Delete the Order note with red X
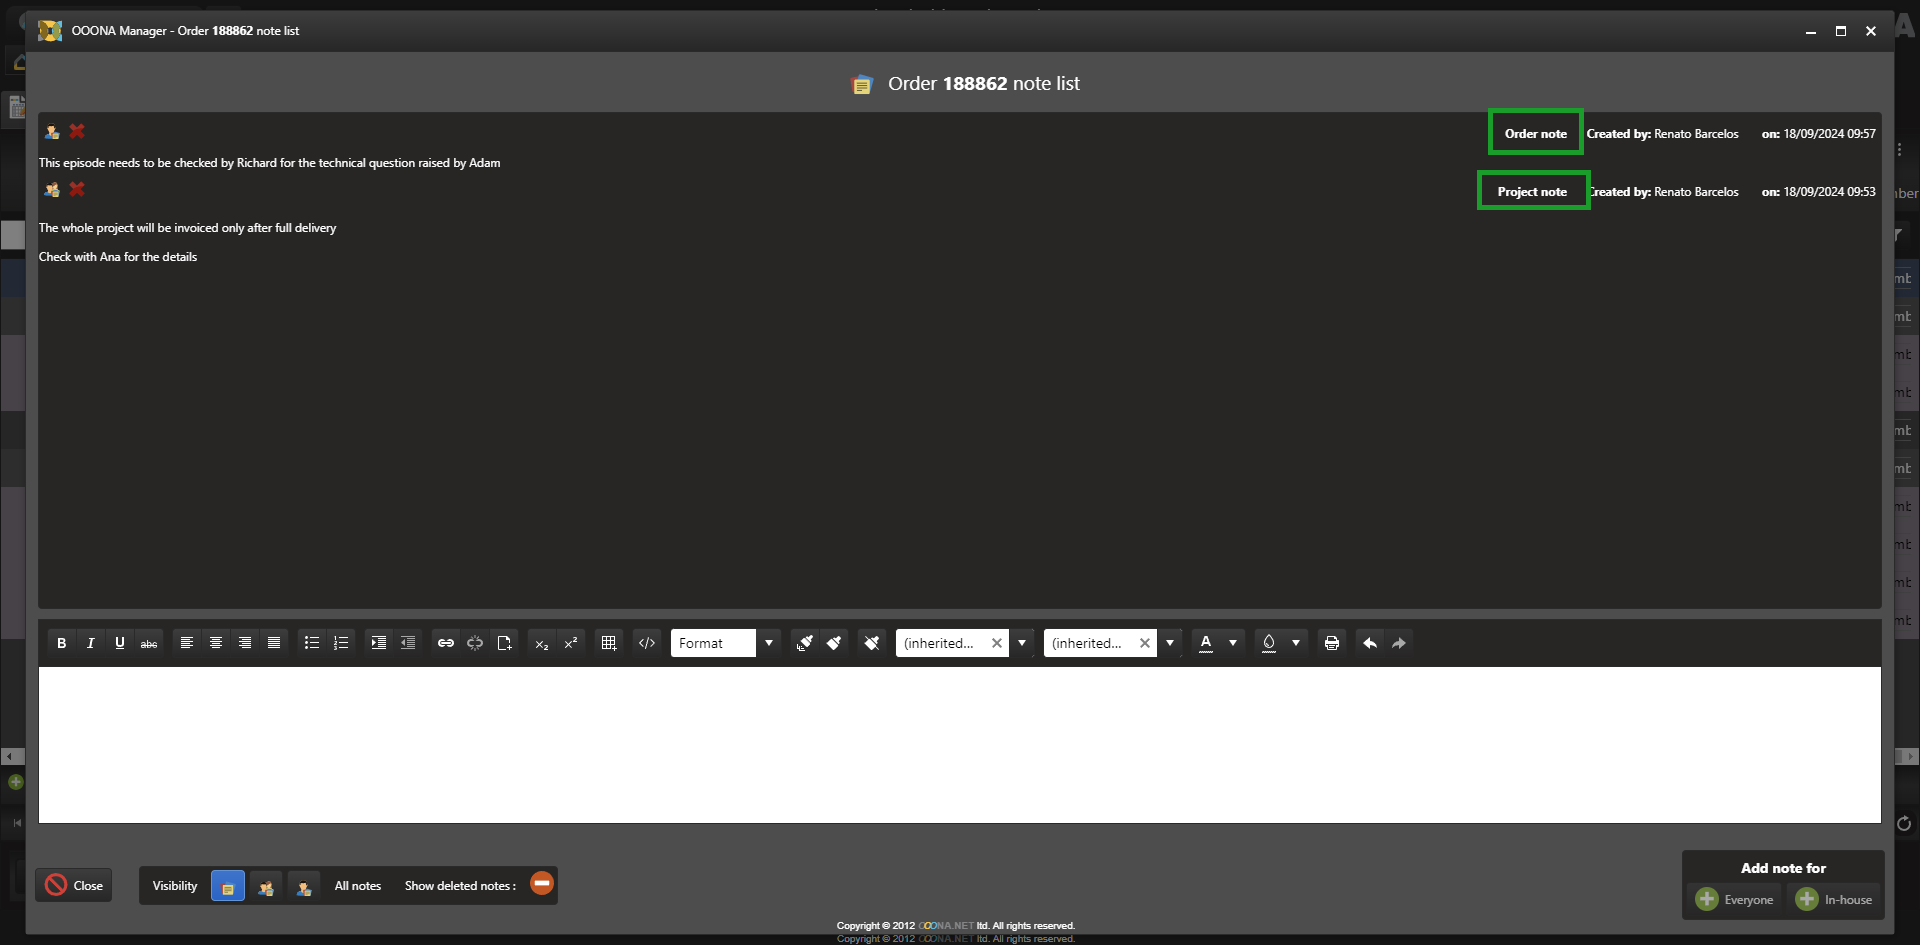 click(77, 131)
